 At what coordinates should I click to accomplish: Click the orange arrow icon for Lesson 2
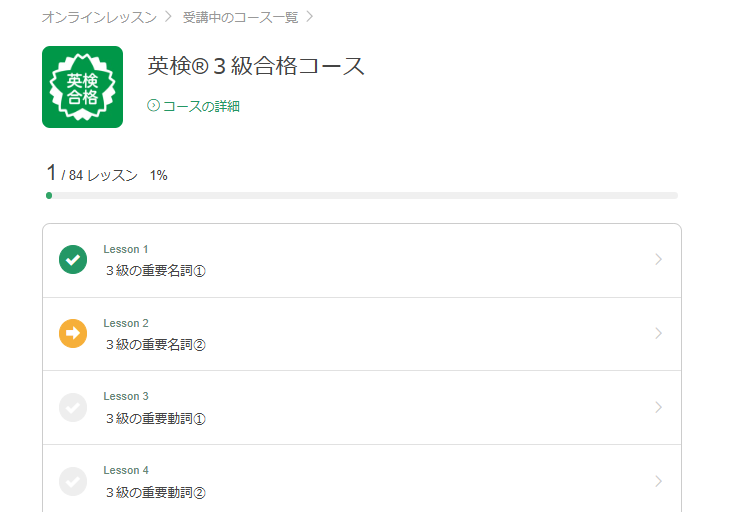click(73, 334)
